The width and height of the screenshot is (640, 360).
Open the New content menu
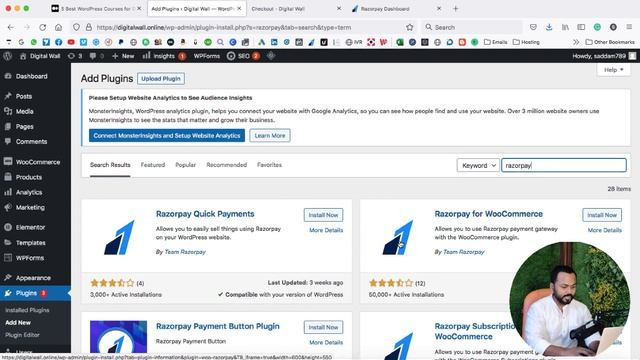(123, 56)
